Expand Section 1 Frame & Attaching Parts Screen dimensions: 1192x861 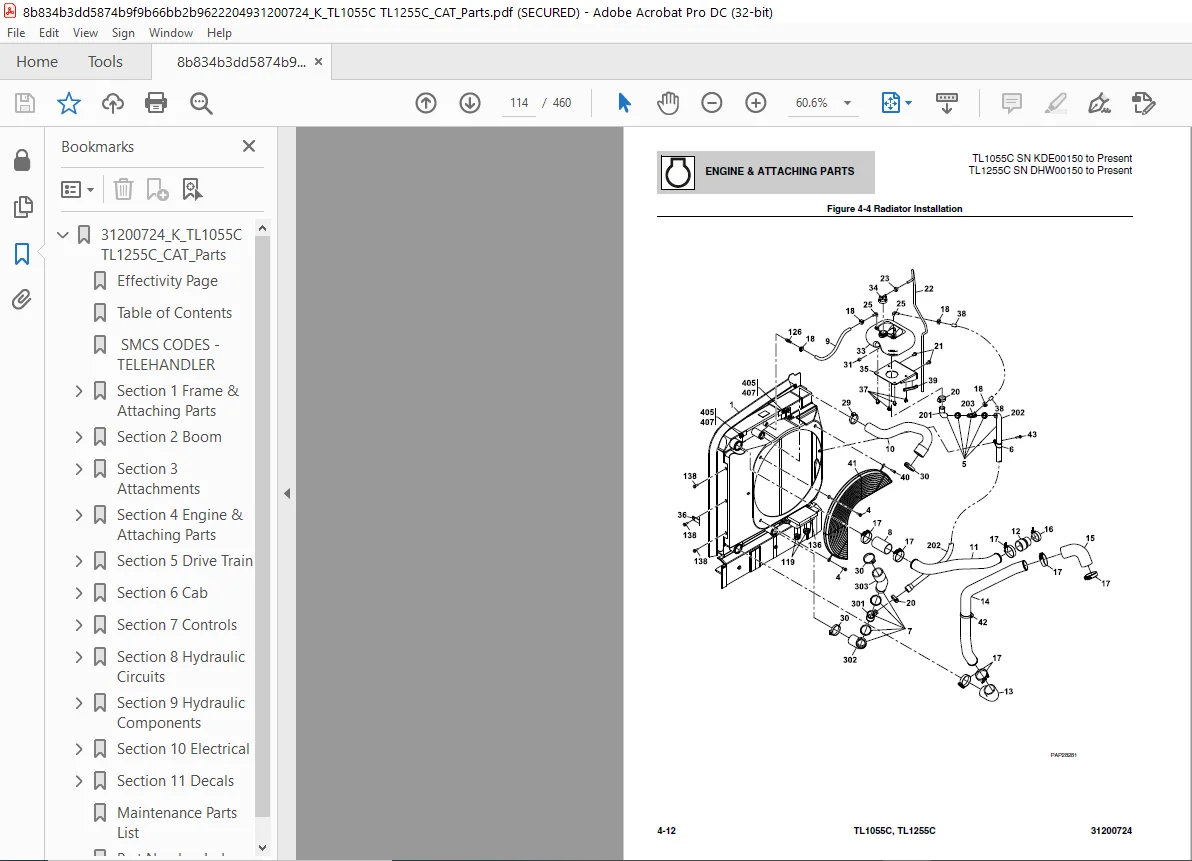(79, 391)
